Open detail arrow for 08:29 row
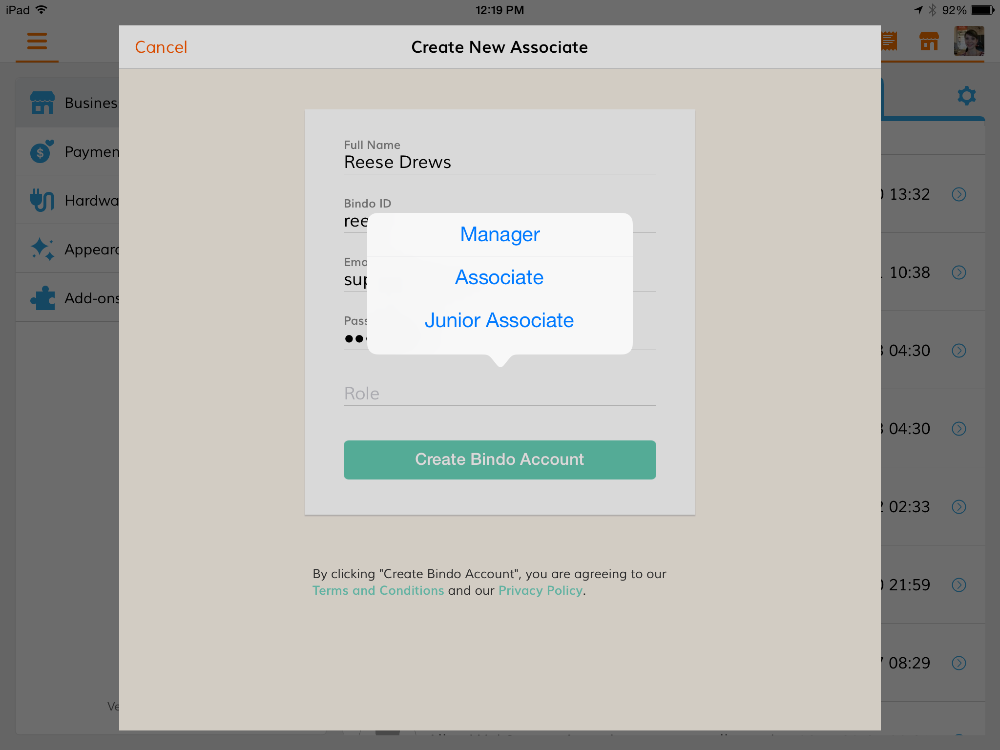Image resolution: width=1000 pixels, height=750 pixels. [x=959, y=663]
